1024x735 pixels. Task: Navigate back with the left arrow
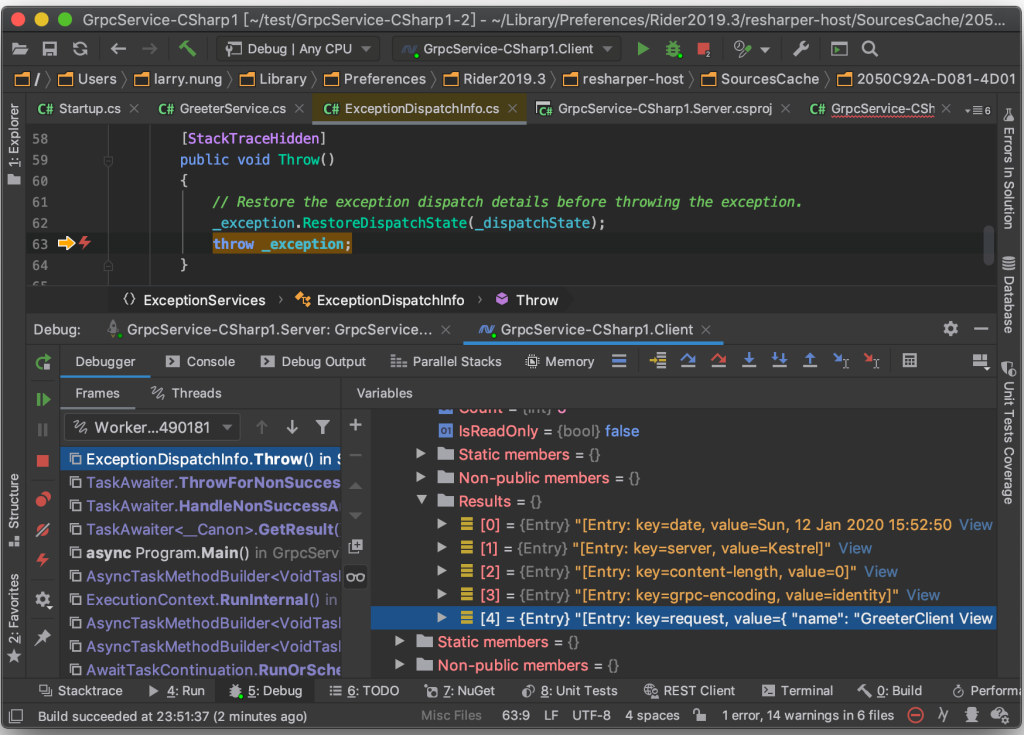pos(118,49)
